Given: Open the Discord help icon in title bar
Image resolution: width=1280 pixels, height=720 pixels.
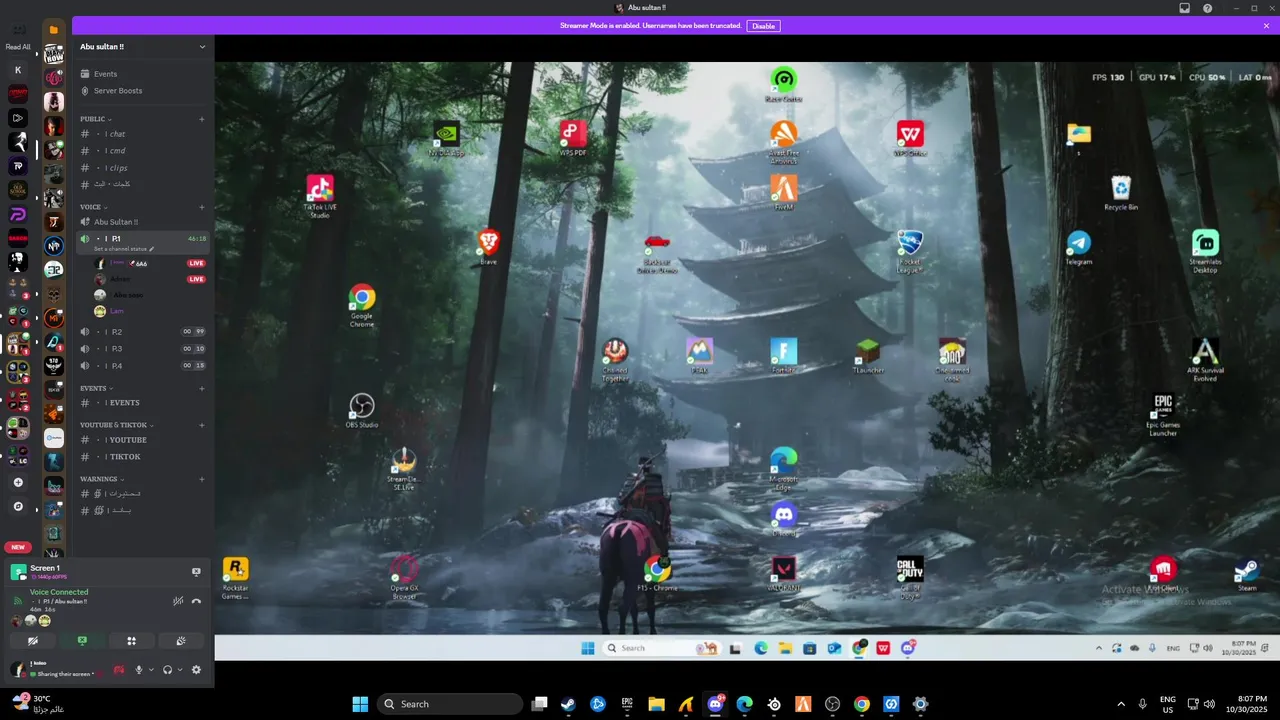Looking at the screenshot, I should pyautogui.click(x=1207, y=8).
